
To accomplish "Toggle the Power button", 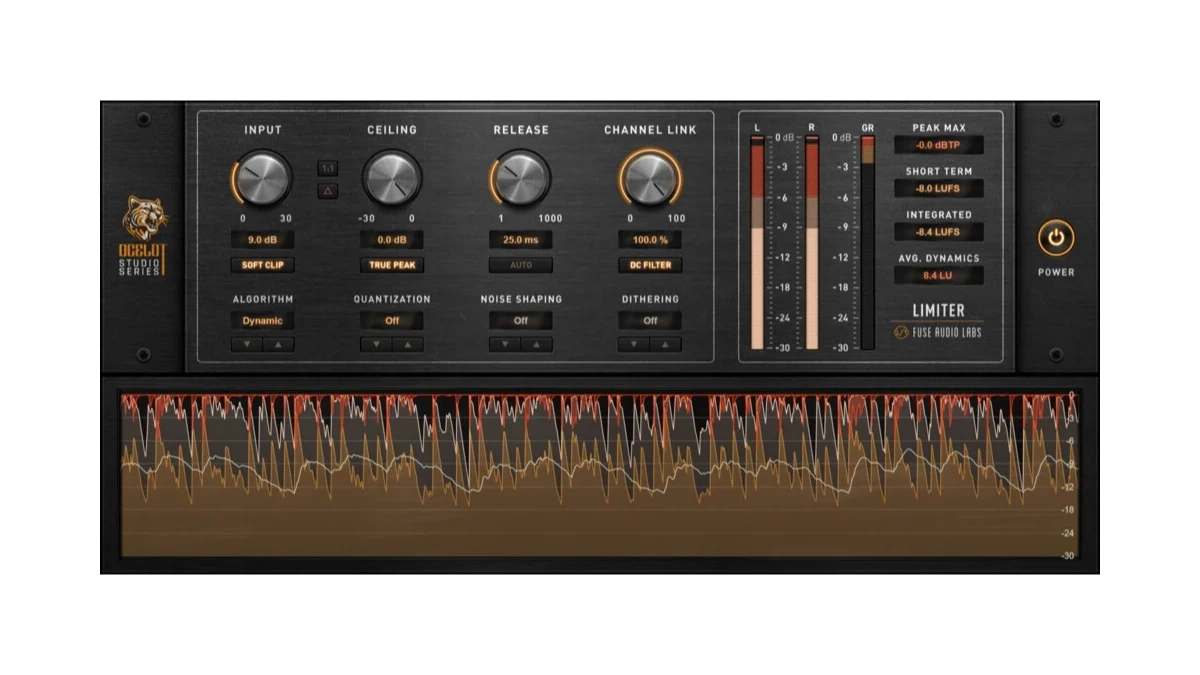I will click(x=1056, y=239).
